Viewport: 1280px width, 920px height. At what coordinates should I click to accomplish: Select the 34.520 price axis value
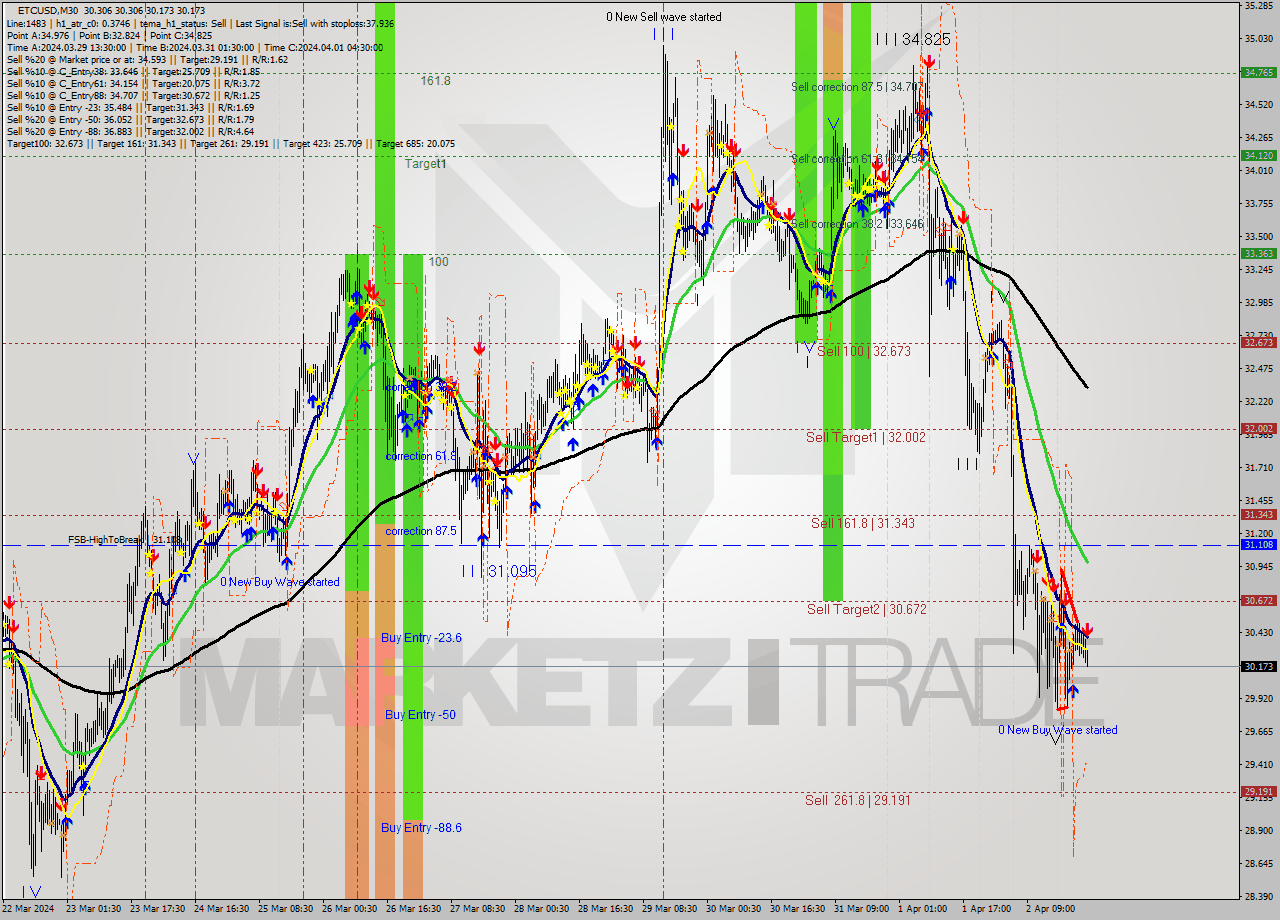[x=1259, y=104]
